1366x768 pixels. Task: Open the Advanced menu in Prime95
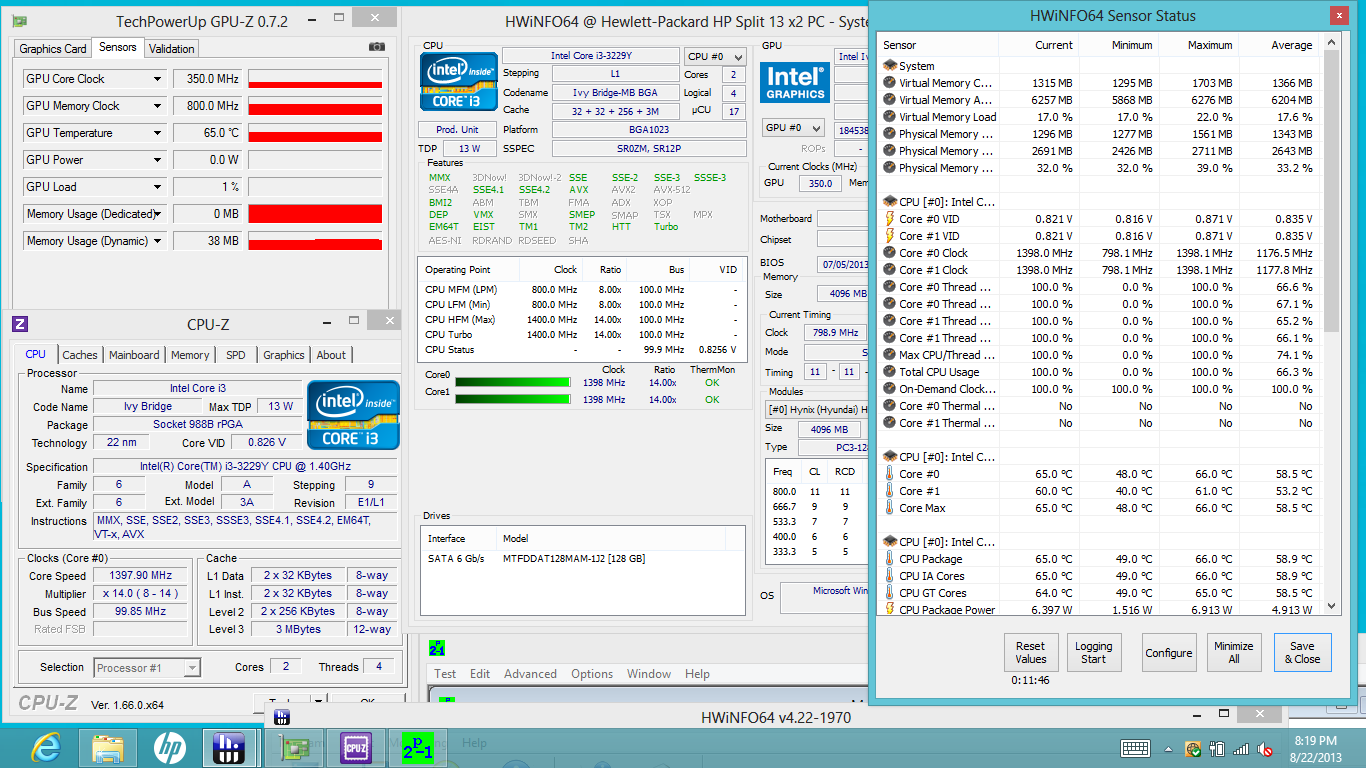pos(530,674)
